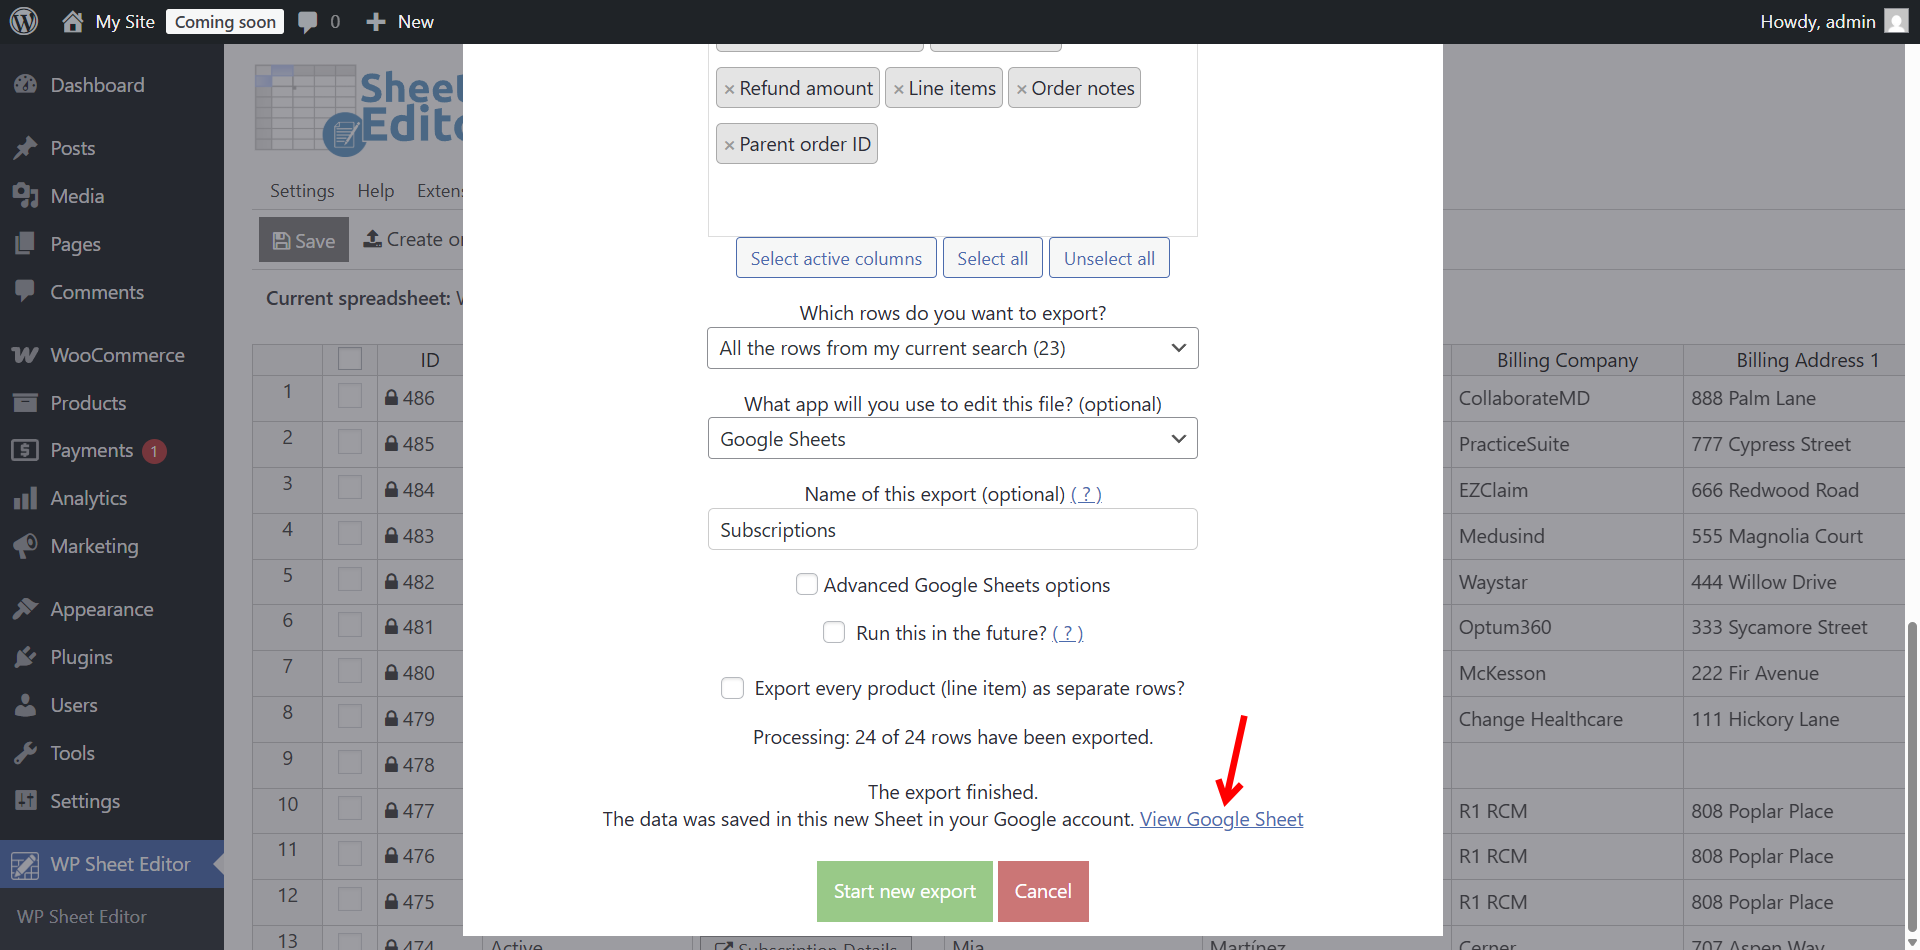The height and width of the screenshot is (950, 1920).
Task: Click the Payments icon in sidebar
Action: tap(26, 450)
